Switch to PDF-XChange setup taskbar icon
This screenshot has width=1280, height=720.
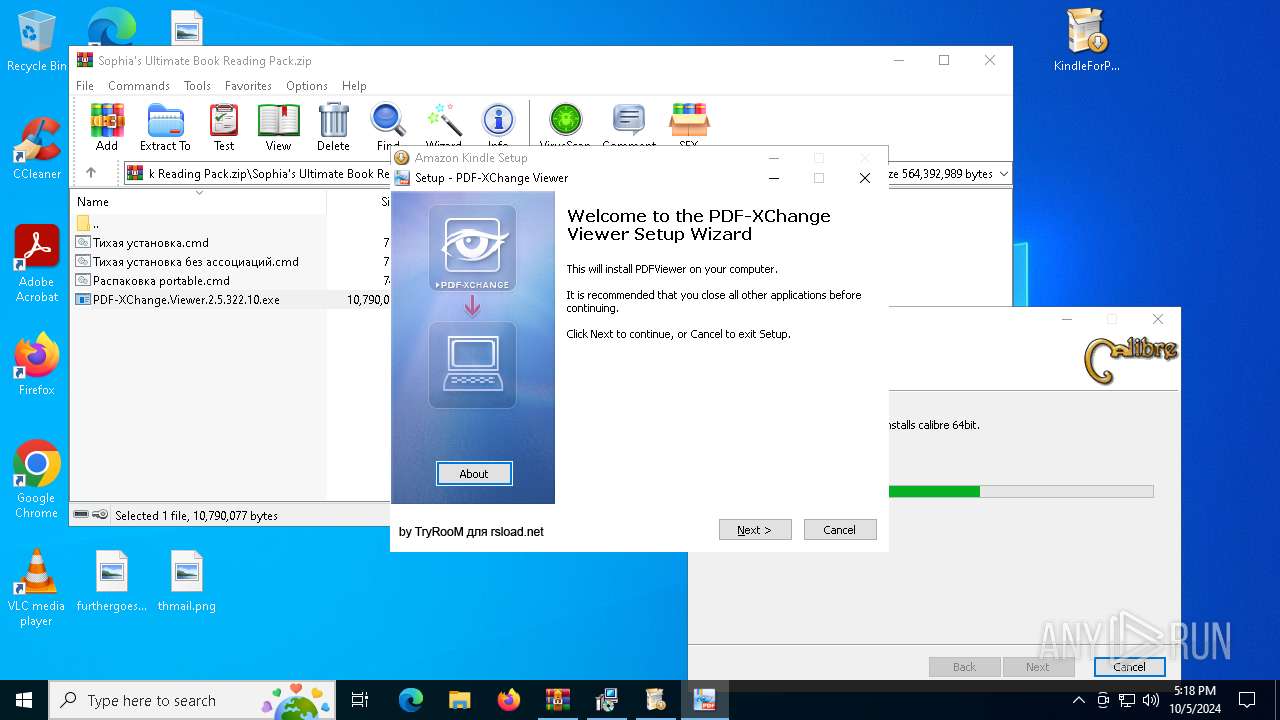click(705, 700)
